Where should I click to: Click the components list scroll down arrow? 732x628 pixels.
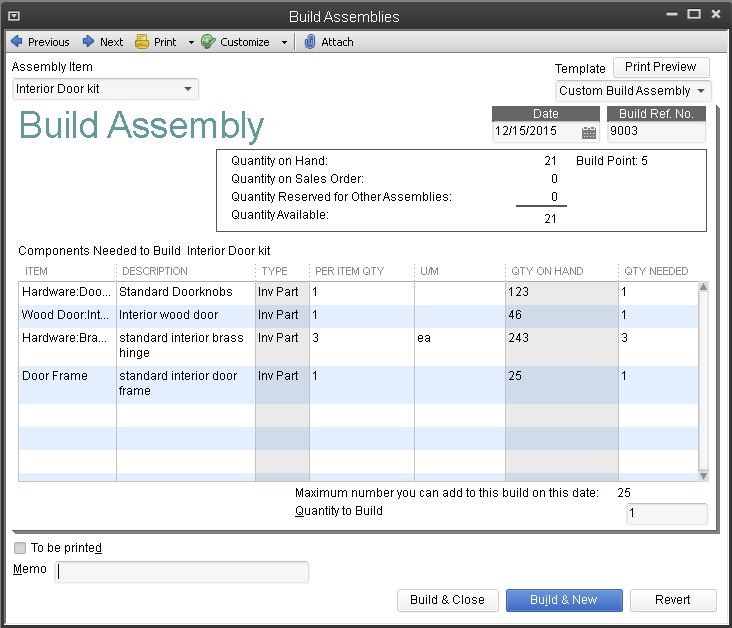pos(703,476)
